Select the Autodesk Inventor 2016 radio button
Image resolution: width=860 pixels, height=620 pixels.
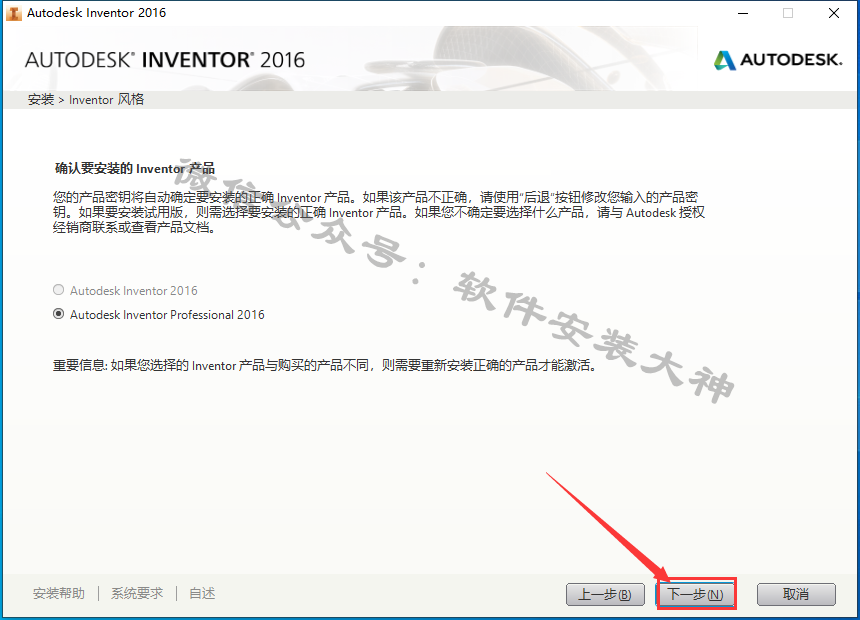click(x=58, y=290)
